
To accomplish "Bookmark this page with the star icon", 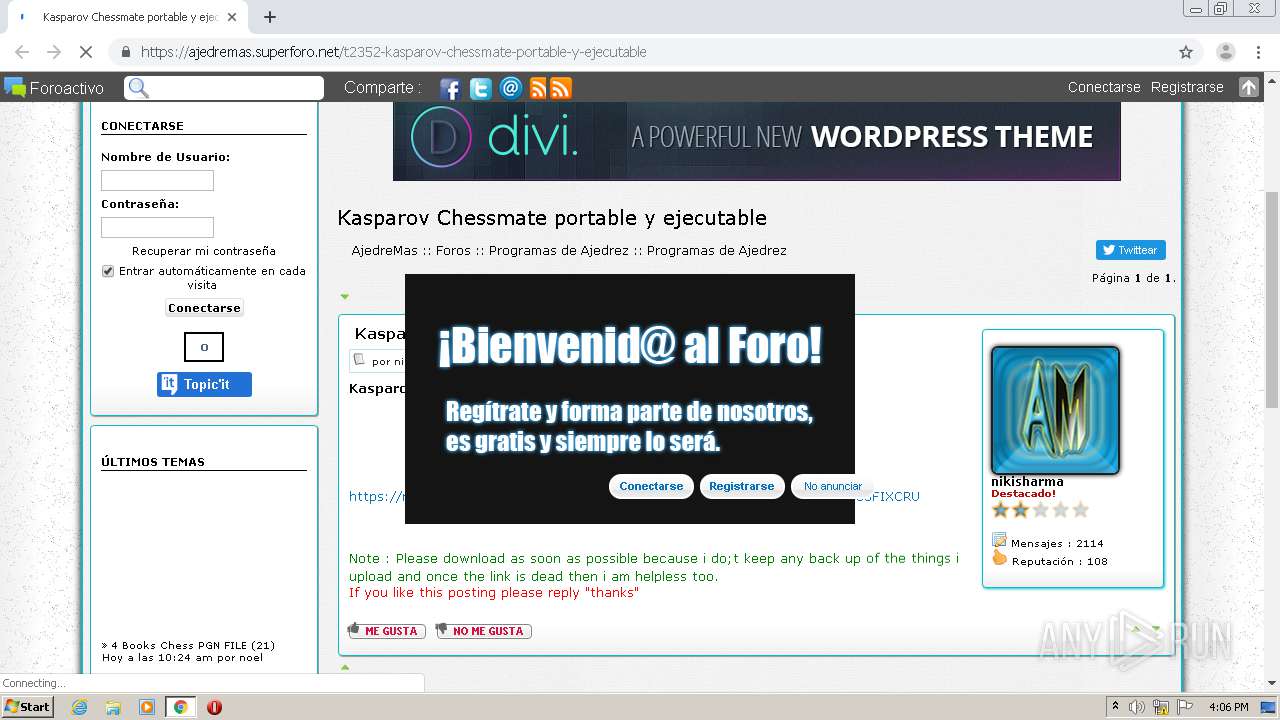I will (x=1186, y=52).
